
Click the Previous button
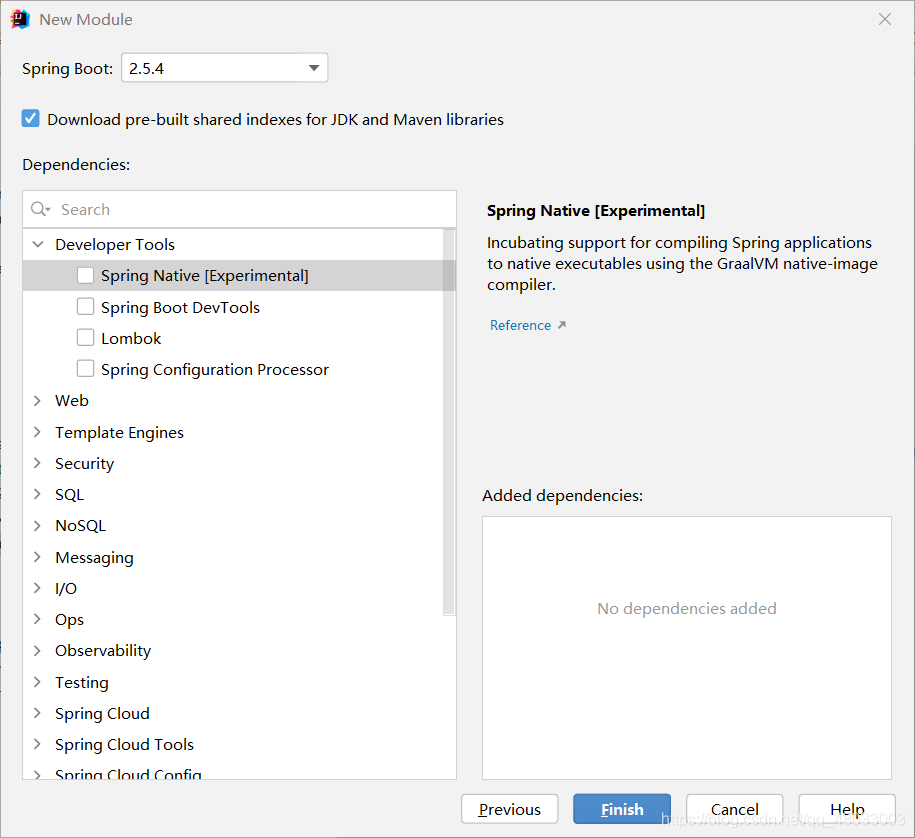[509, 809]
